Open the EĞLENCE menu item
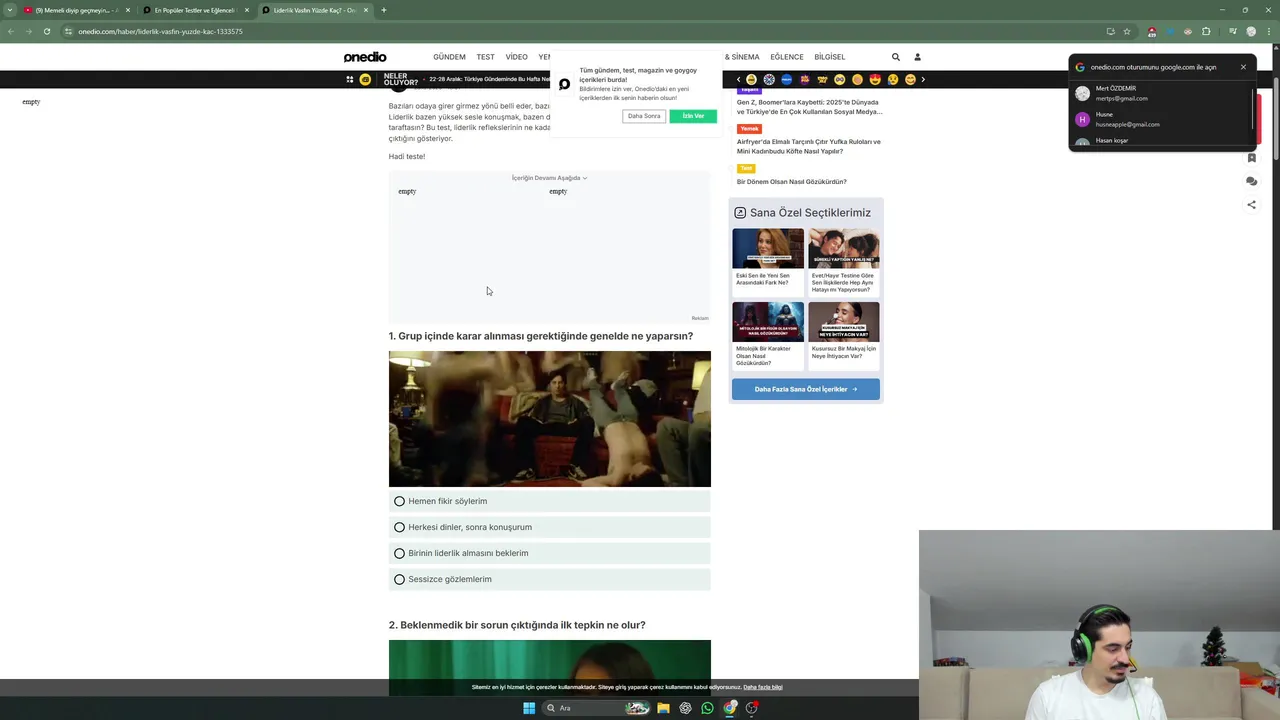 786,57
